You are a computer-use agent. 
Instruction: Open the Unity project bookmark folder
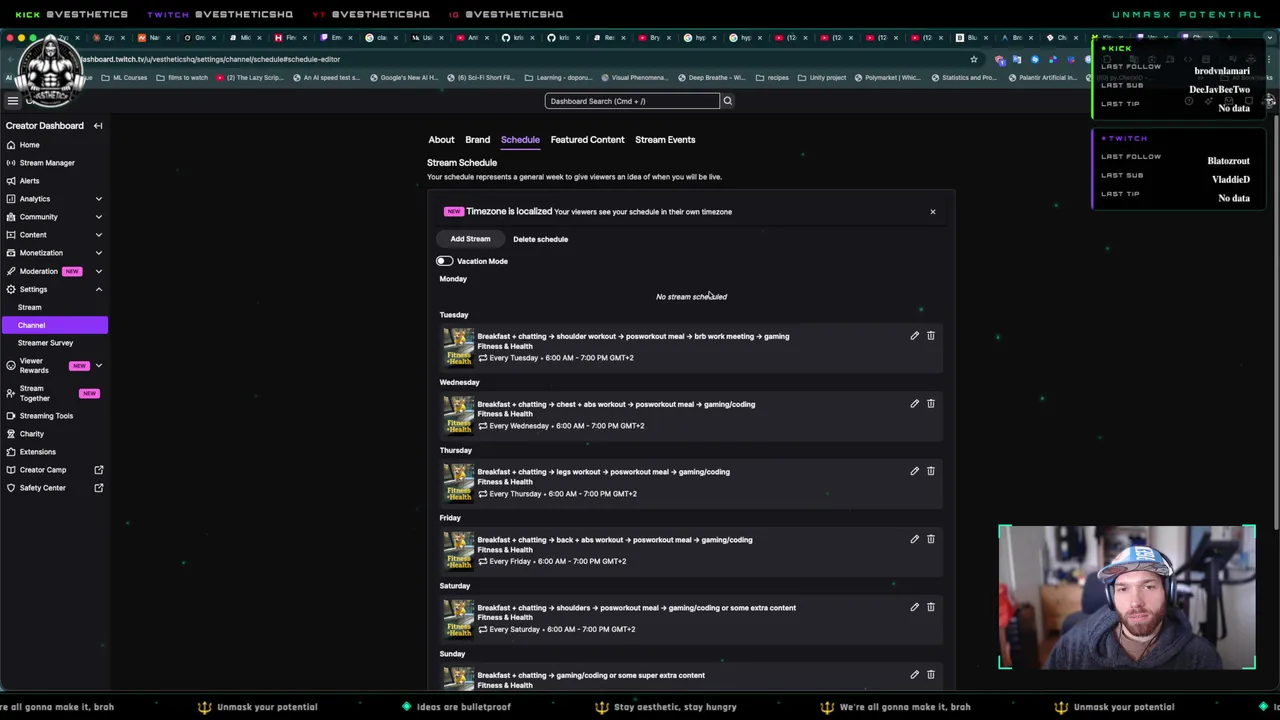[x=822, y=77]
